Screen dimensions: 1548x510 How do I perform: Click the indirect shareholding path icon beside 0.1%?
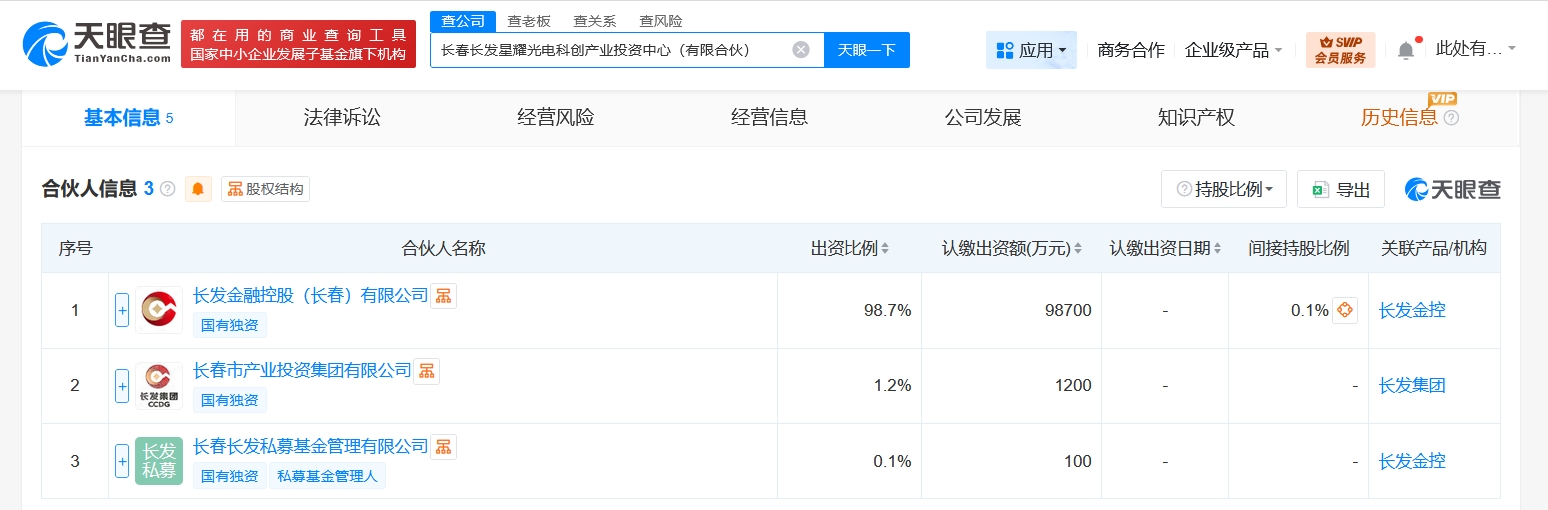click(x=1345, y=310)
